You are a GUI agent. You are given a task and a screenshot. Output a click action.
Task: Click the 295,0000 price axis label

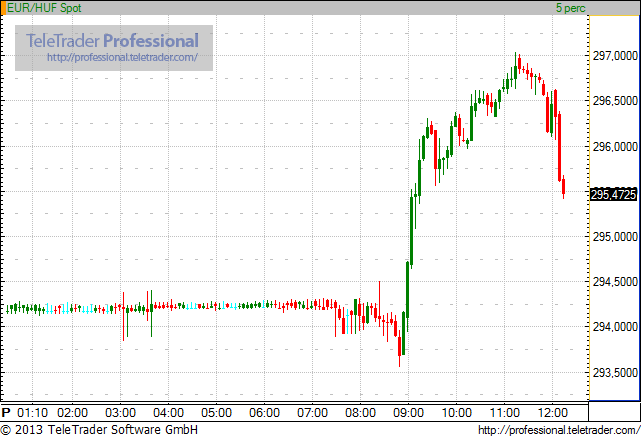[615, 237]
